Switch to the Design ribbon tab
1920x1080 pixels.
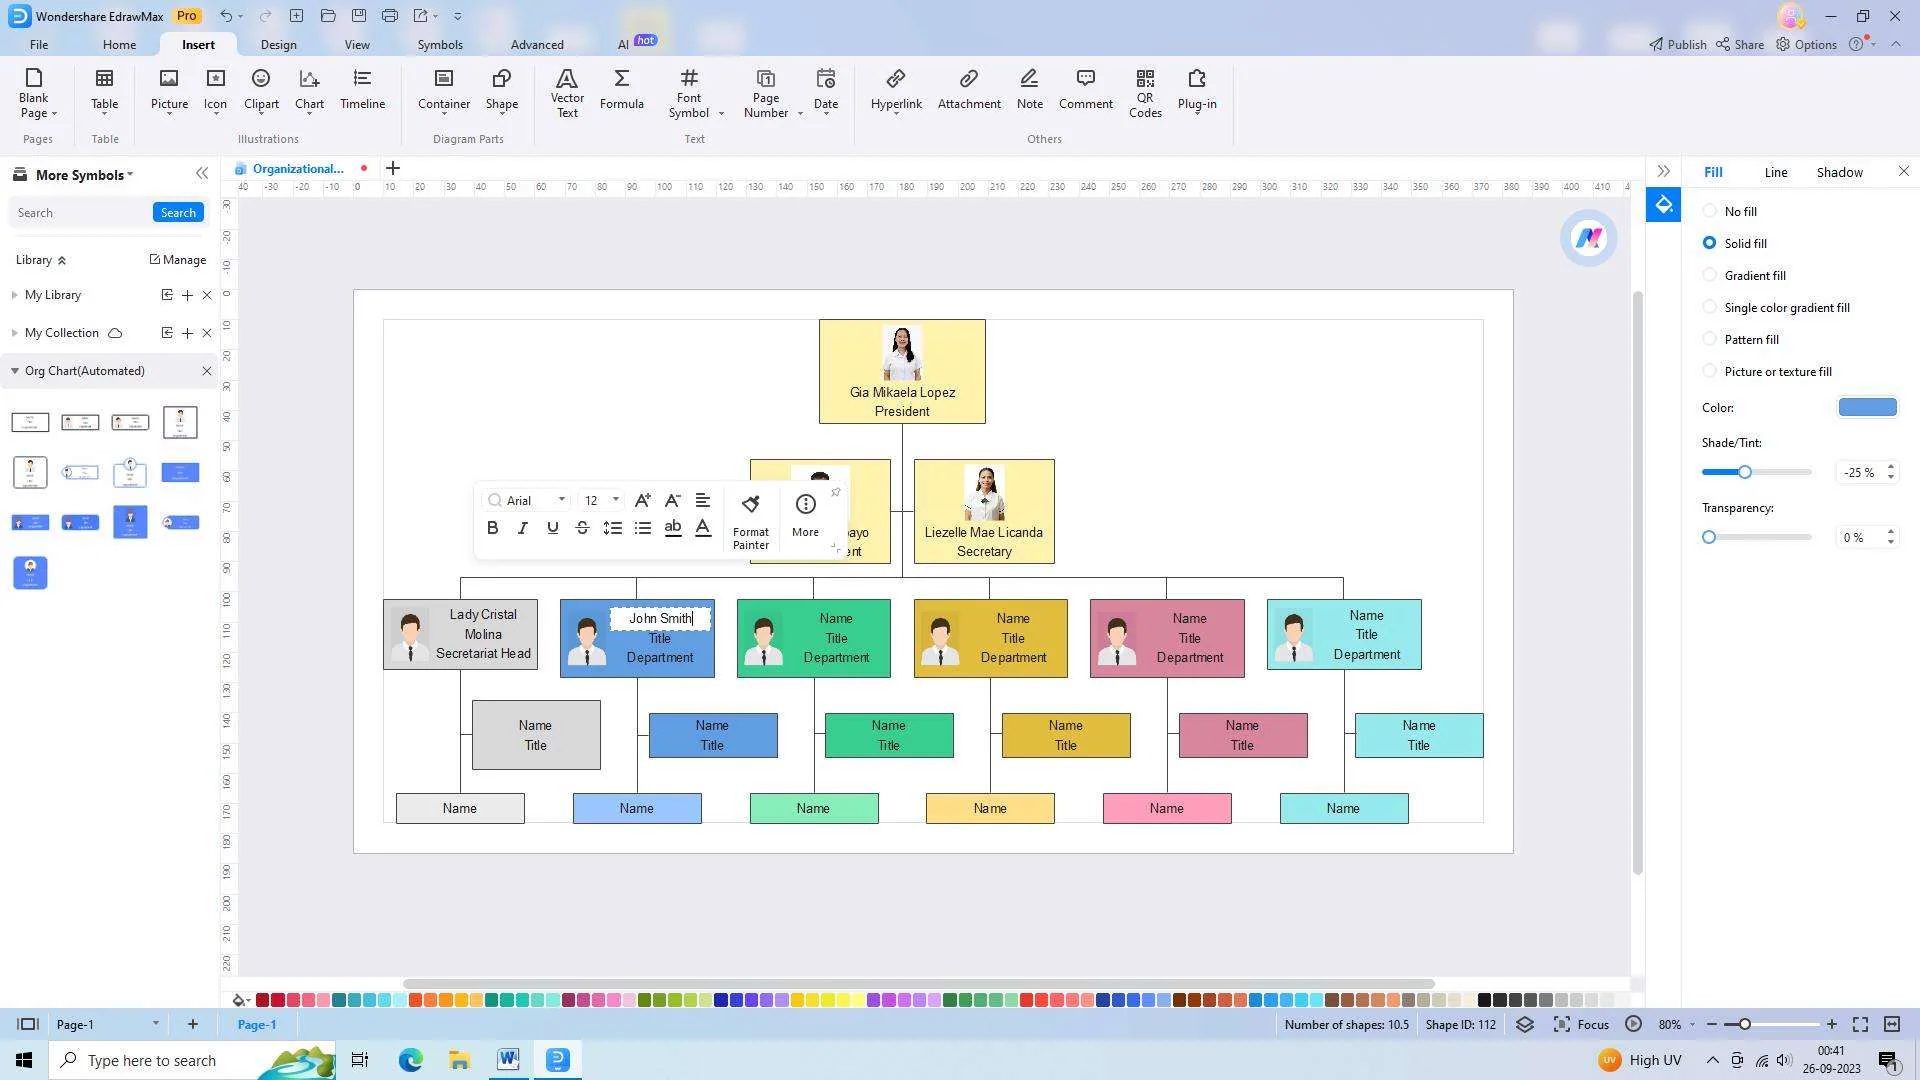pos(278,45)
